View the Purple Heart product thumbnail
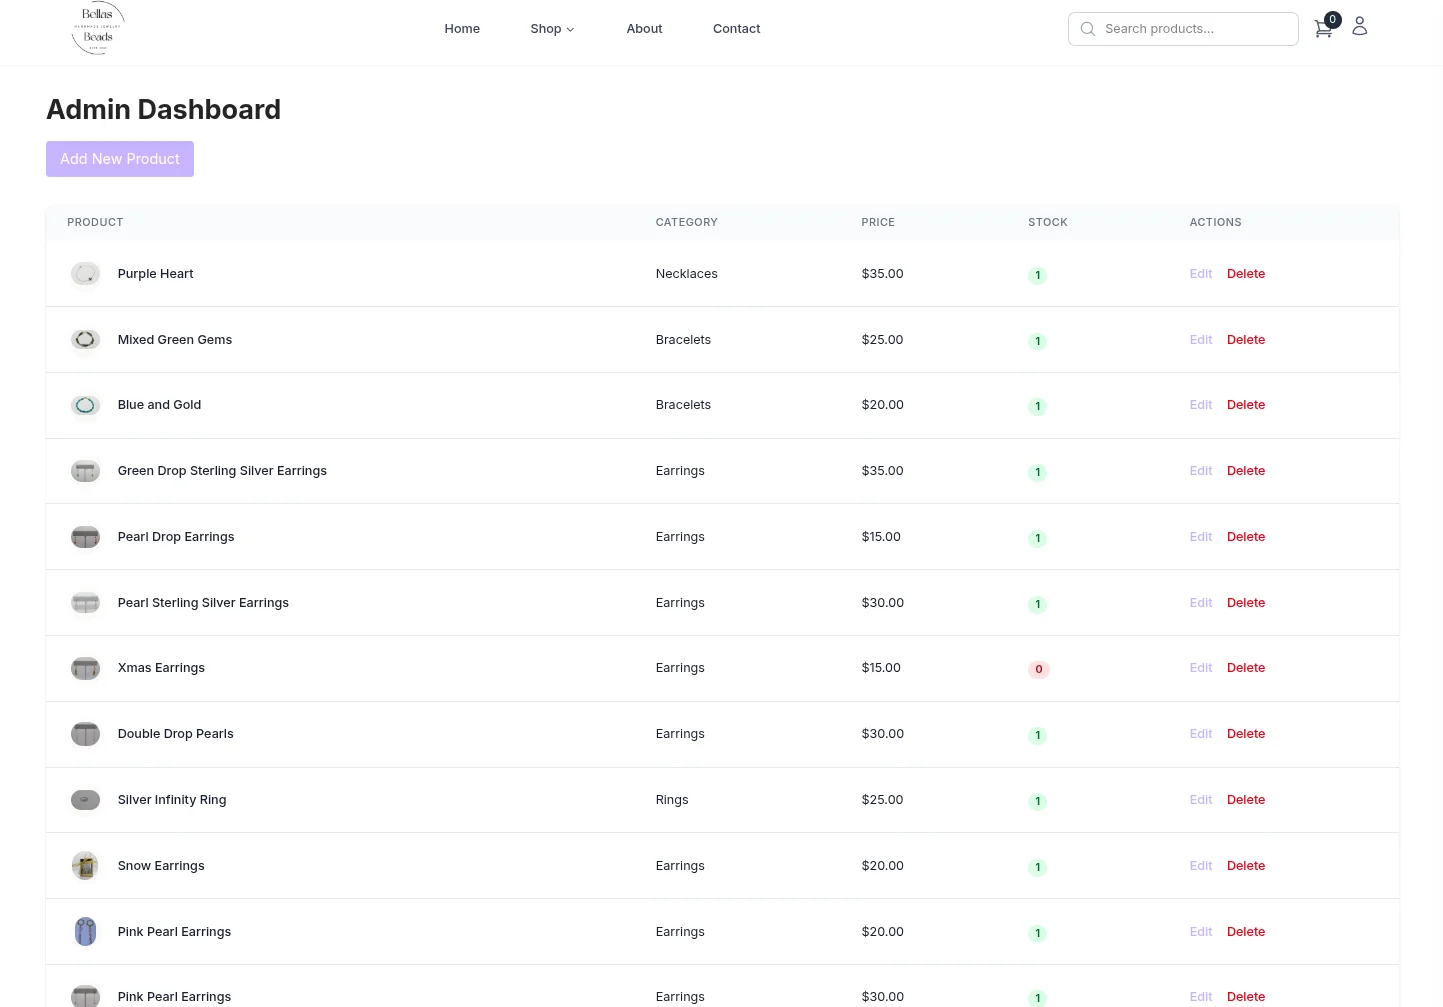Viewport: 1443px width, 1007px height. click(x=85, y=273)
